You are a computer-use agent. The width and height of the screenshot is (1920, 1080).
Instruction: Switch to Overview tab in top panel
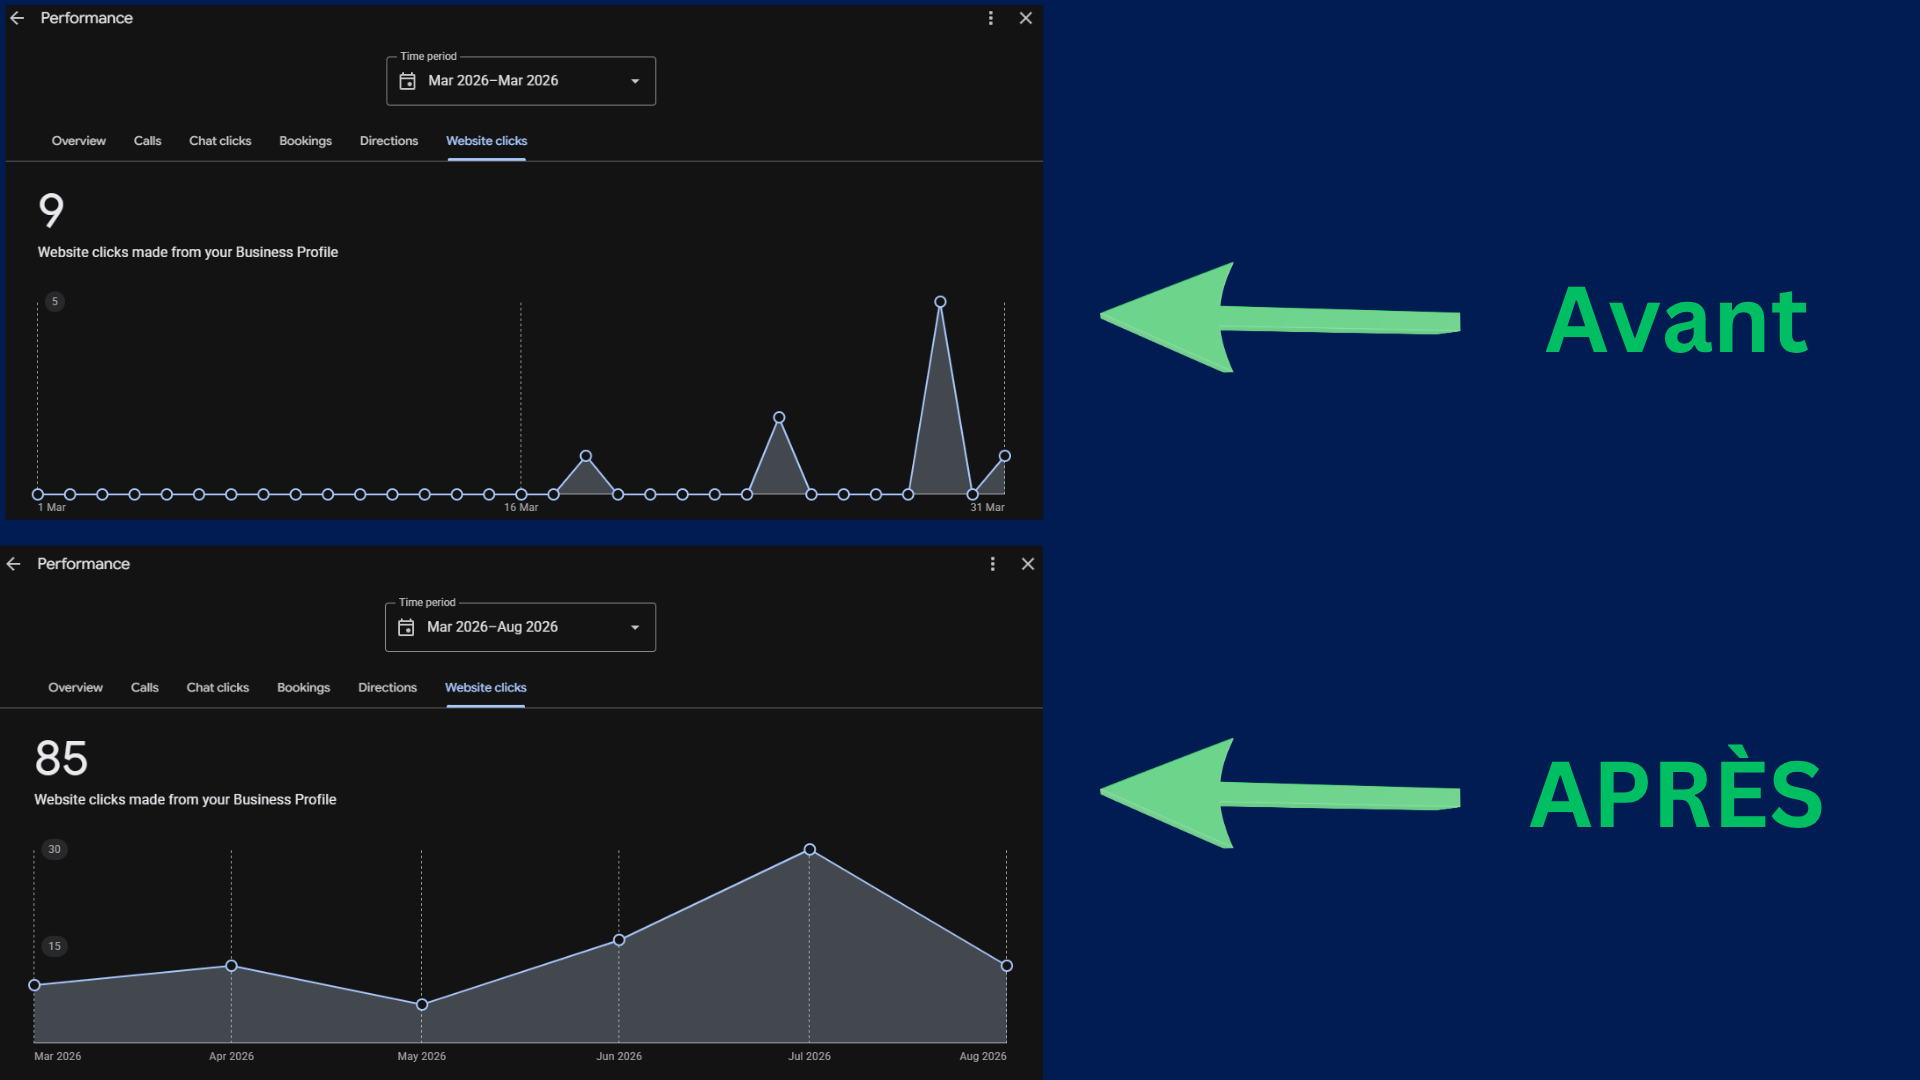[79, 141]
